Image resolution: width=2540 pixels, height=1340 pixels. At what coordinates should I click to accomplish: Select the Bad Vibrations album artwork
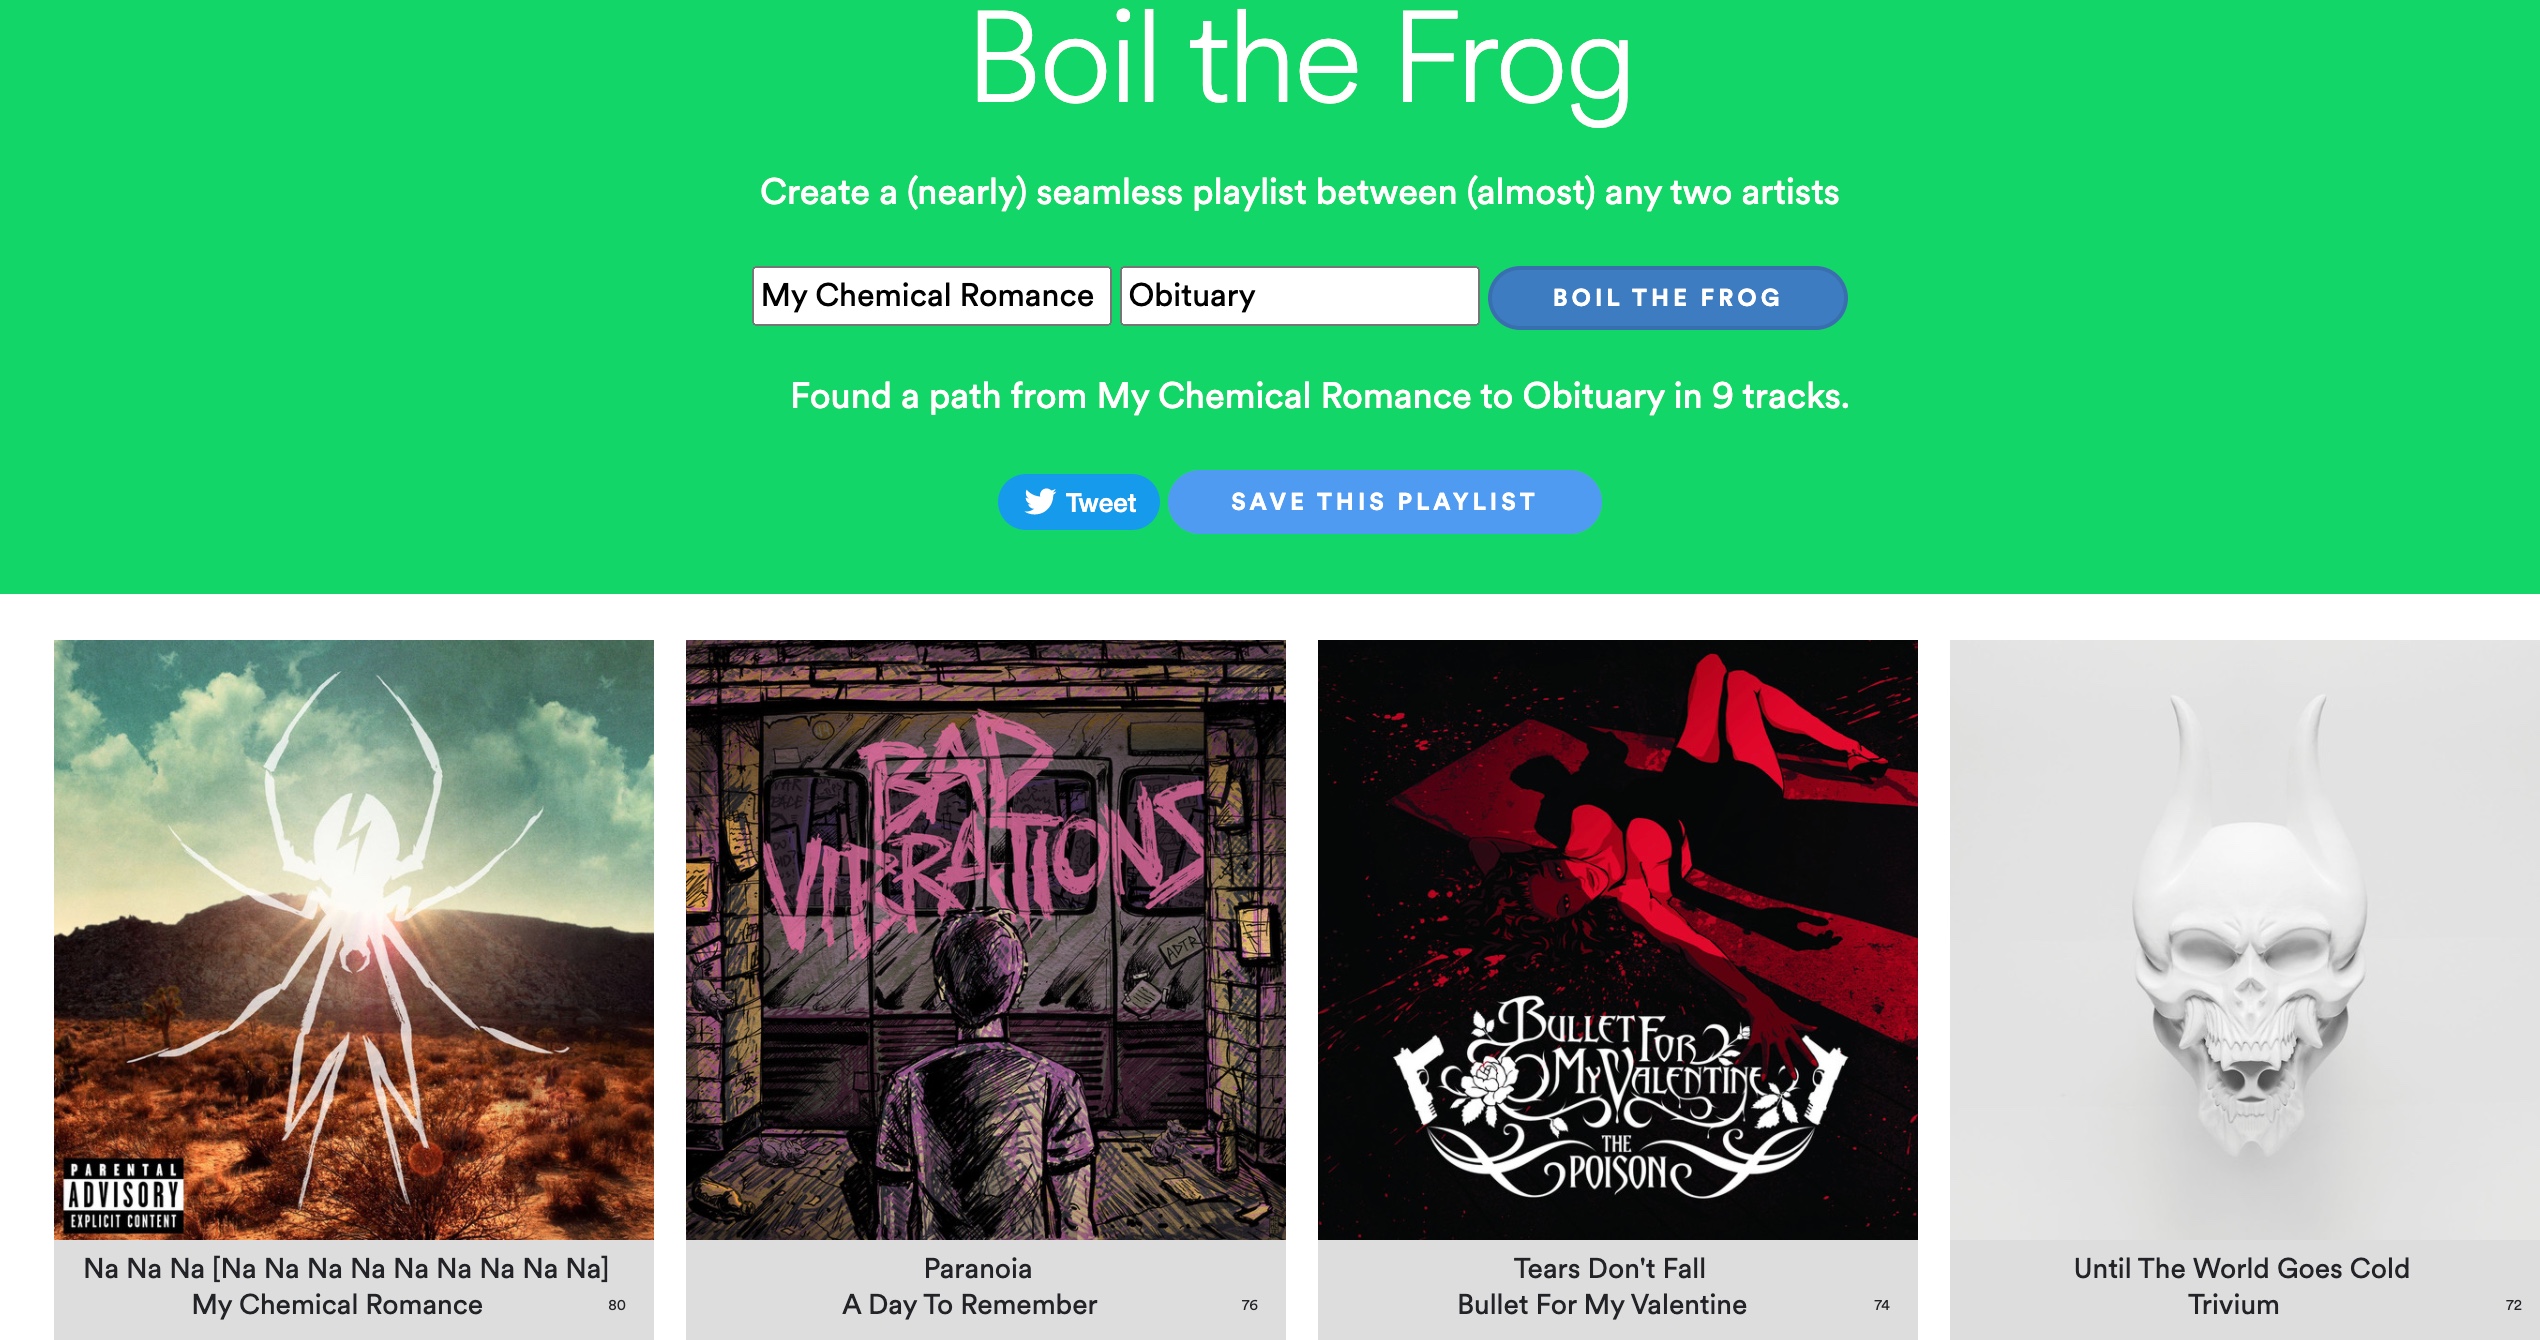point(986,940)
